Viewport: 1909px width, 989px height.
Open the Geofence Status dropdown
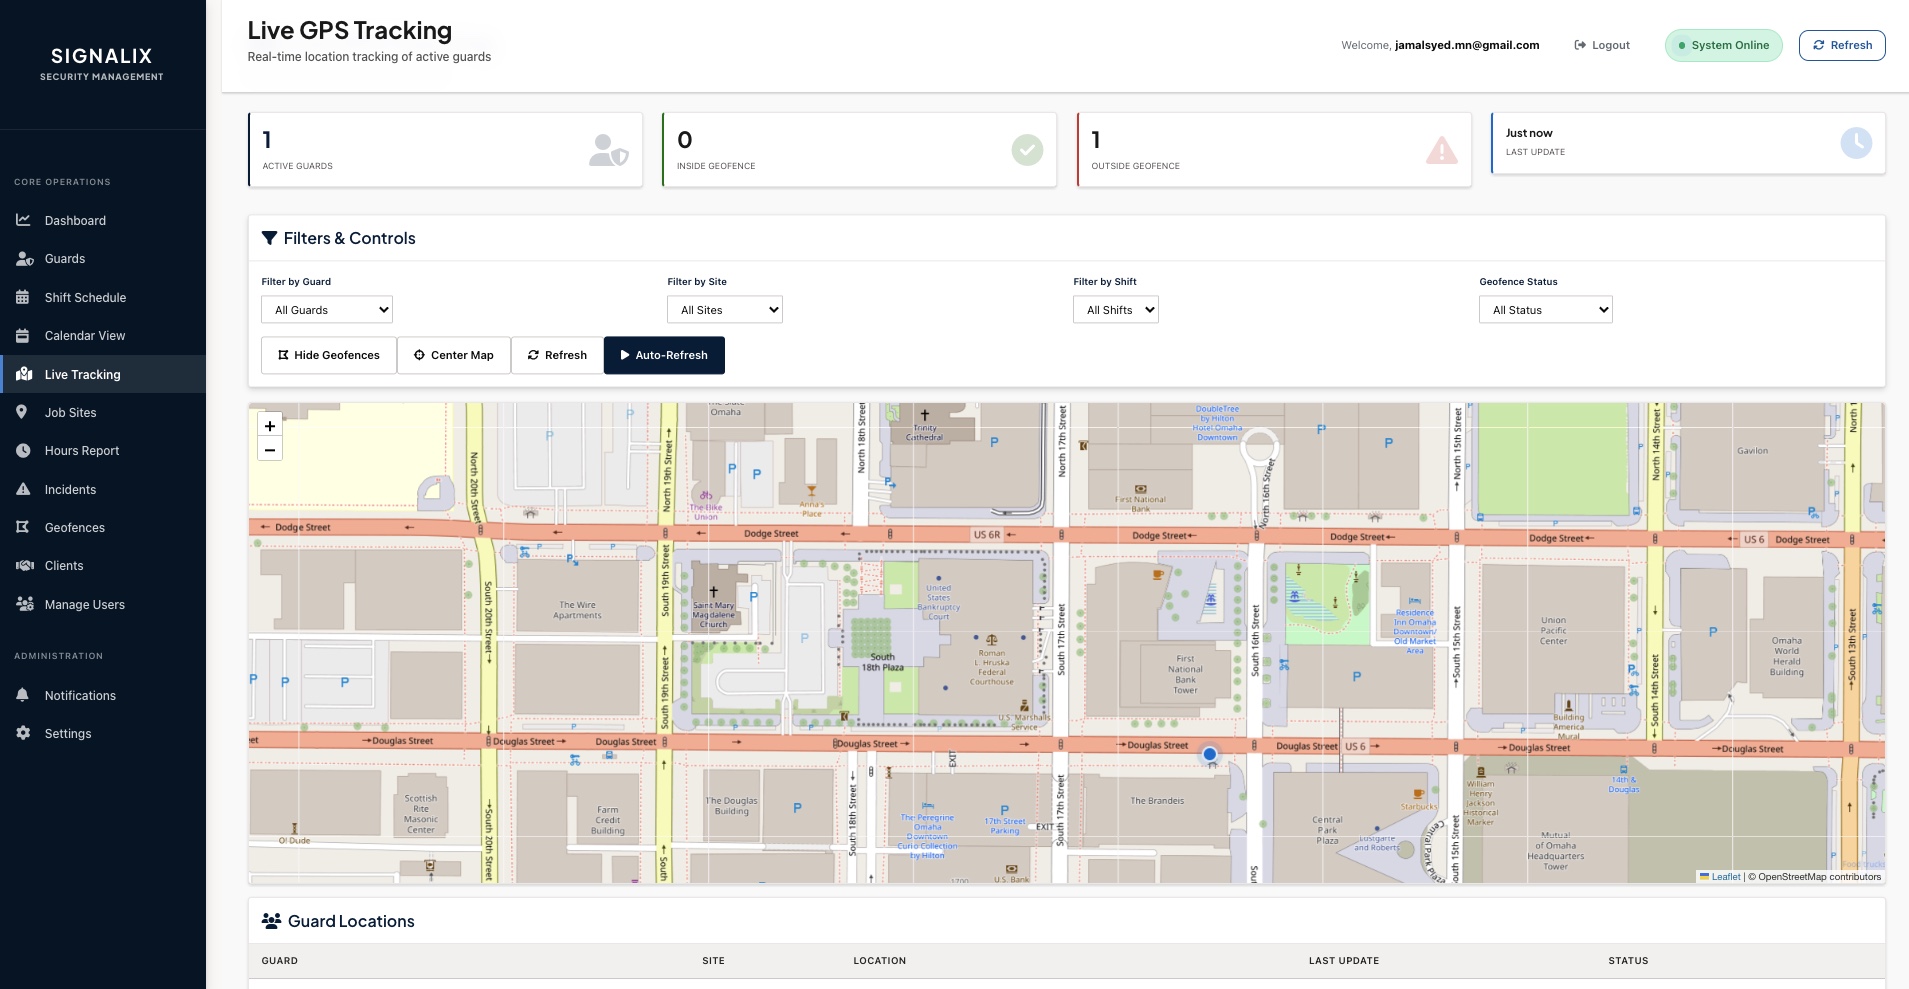[1545, 309]
